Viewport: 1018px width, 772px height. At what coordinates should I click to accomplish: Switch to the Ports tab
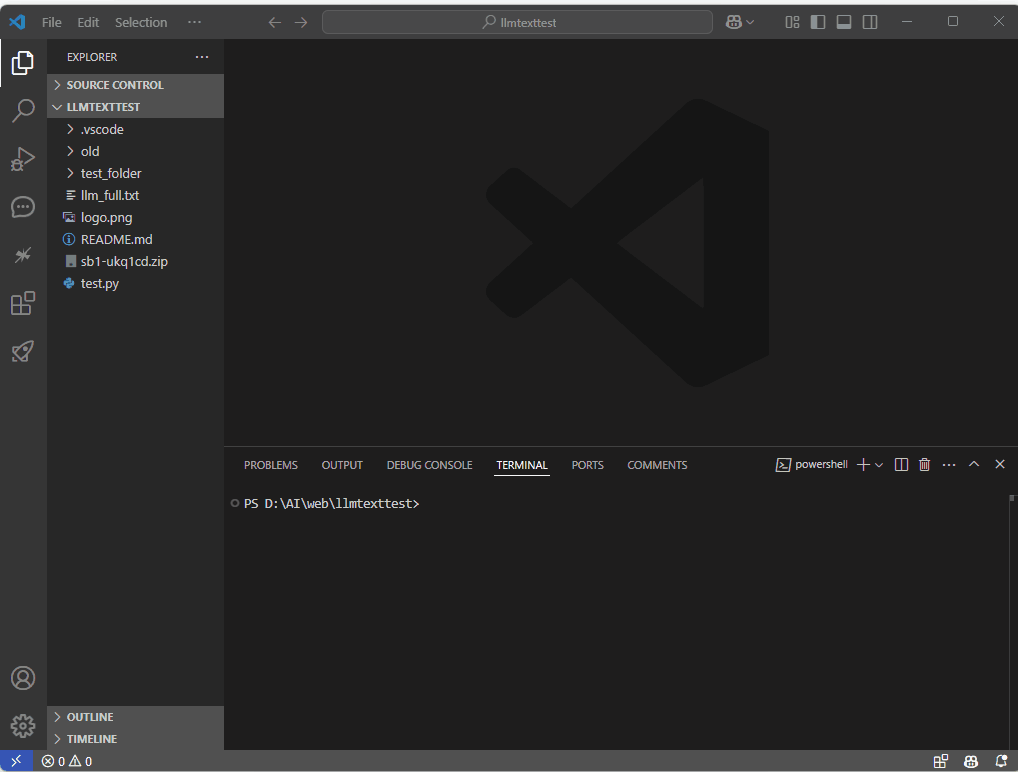point(588,465)
